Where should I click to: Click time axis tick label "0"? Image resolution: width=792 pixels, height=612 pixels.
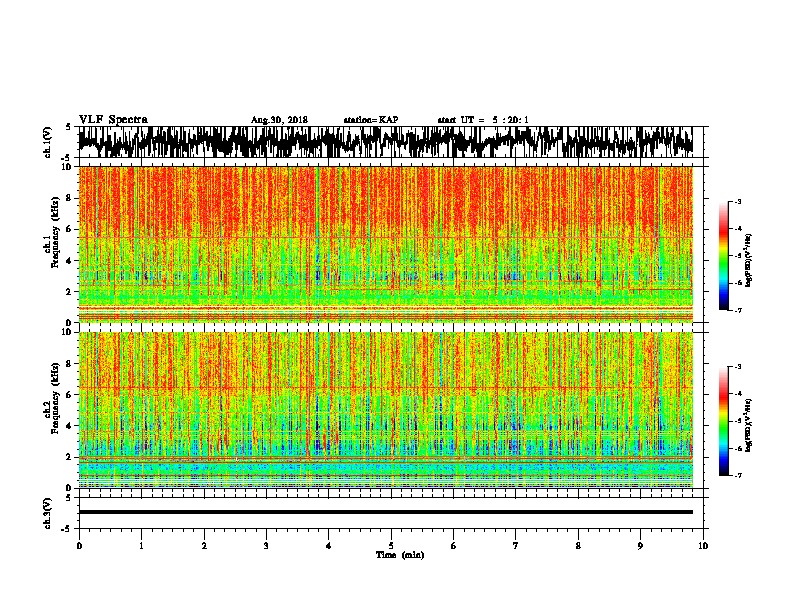coord(79,546)
